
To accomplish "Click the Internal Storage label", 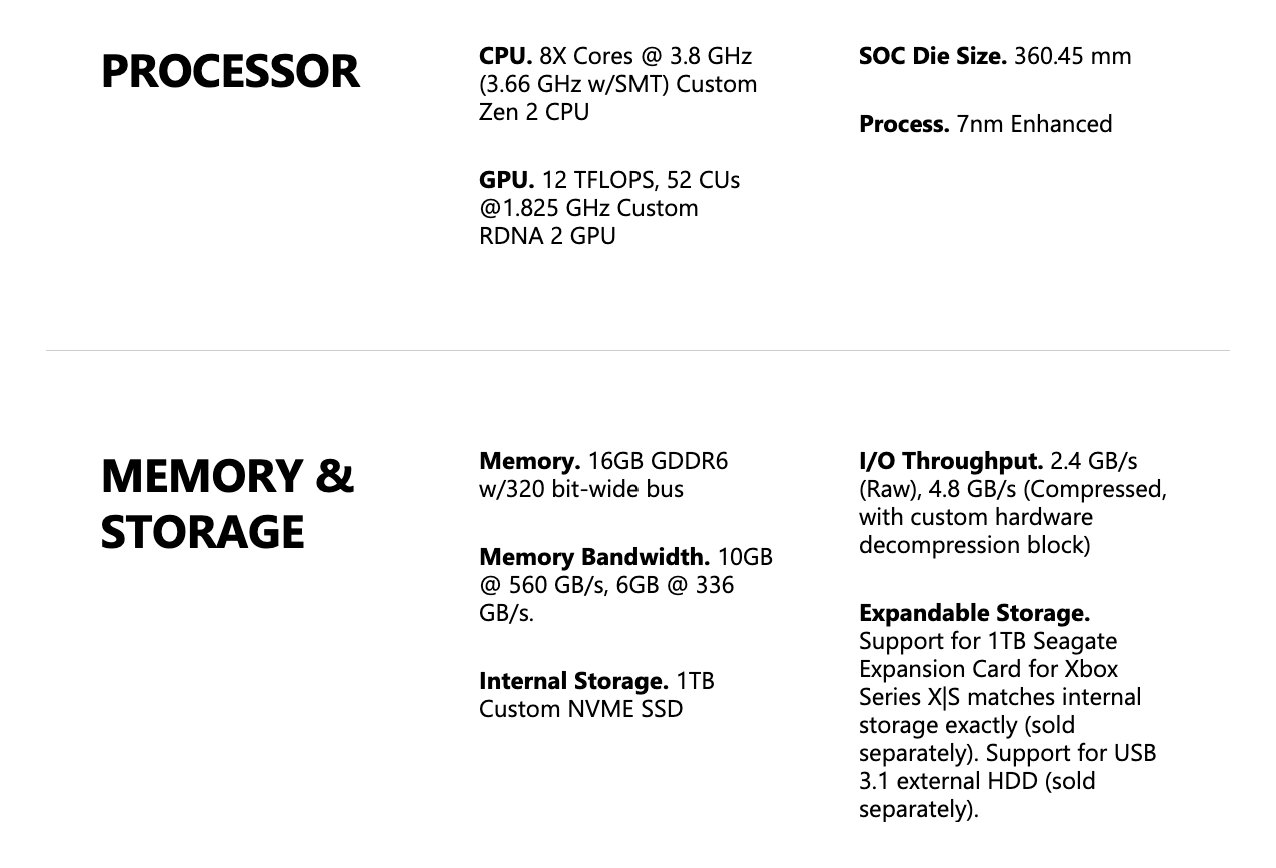I will pos(574,681).
